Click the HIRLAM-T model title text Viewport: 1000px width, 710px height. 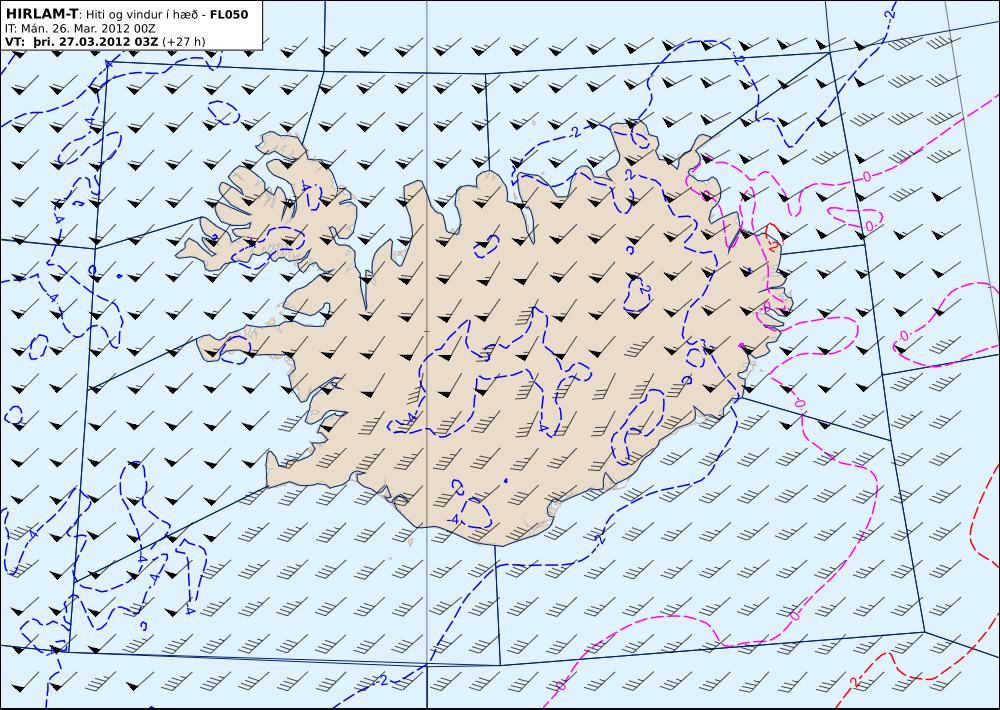pos(41,14)
